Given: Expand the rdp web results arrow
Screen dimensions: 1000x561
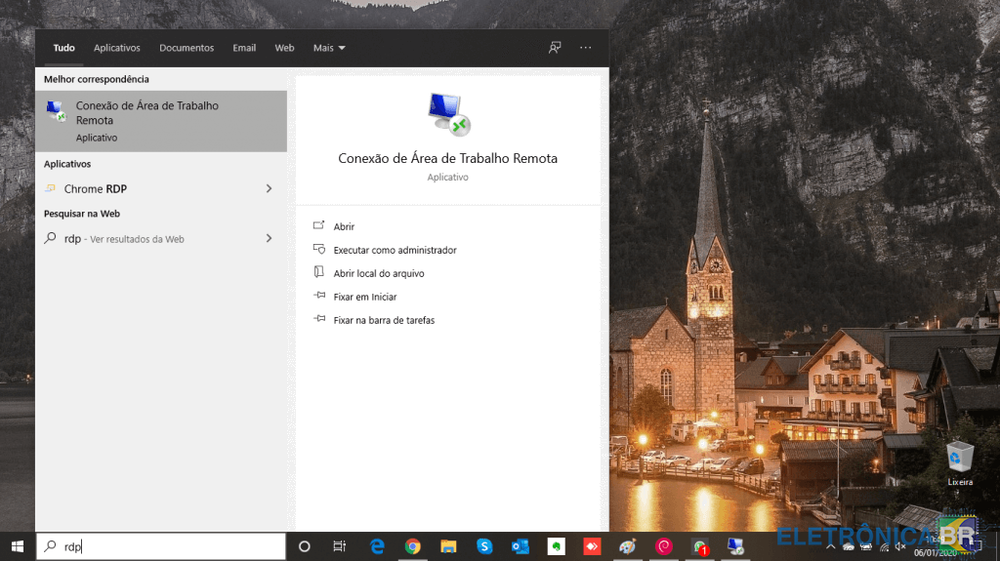Looking at the screenshot, I should [269, 239].
